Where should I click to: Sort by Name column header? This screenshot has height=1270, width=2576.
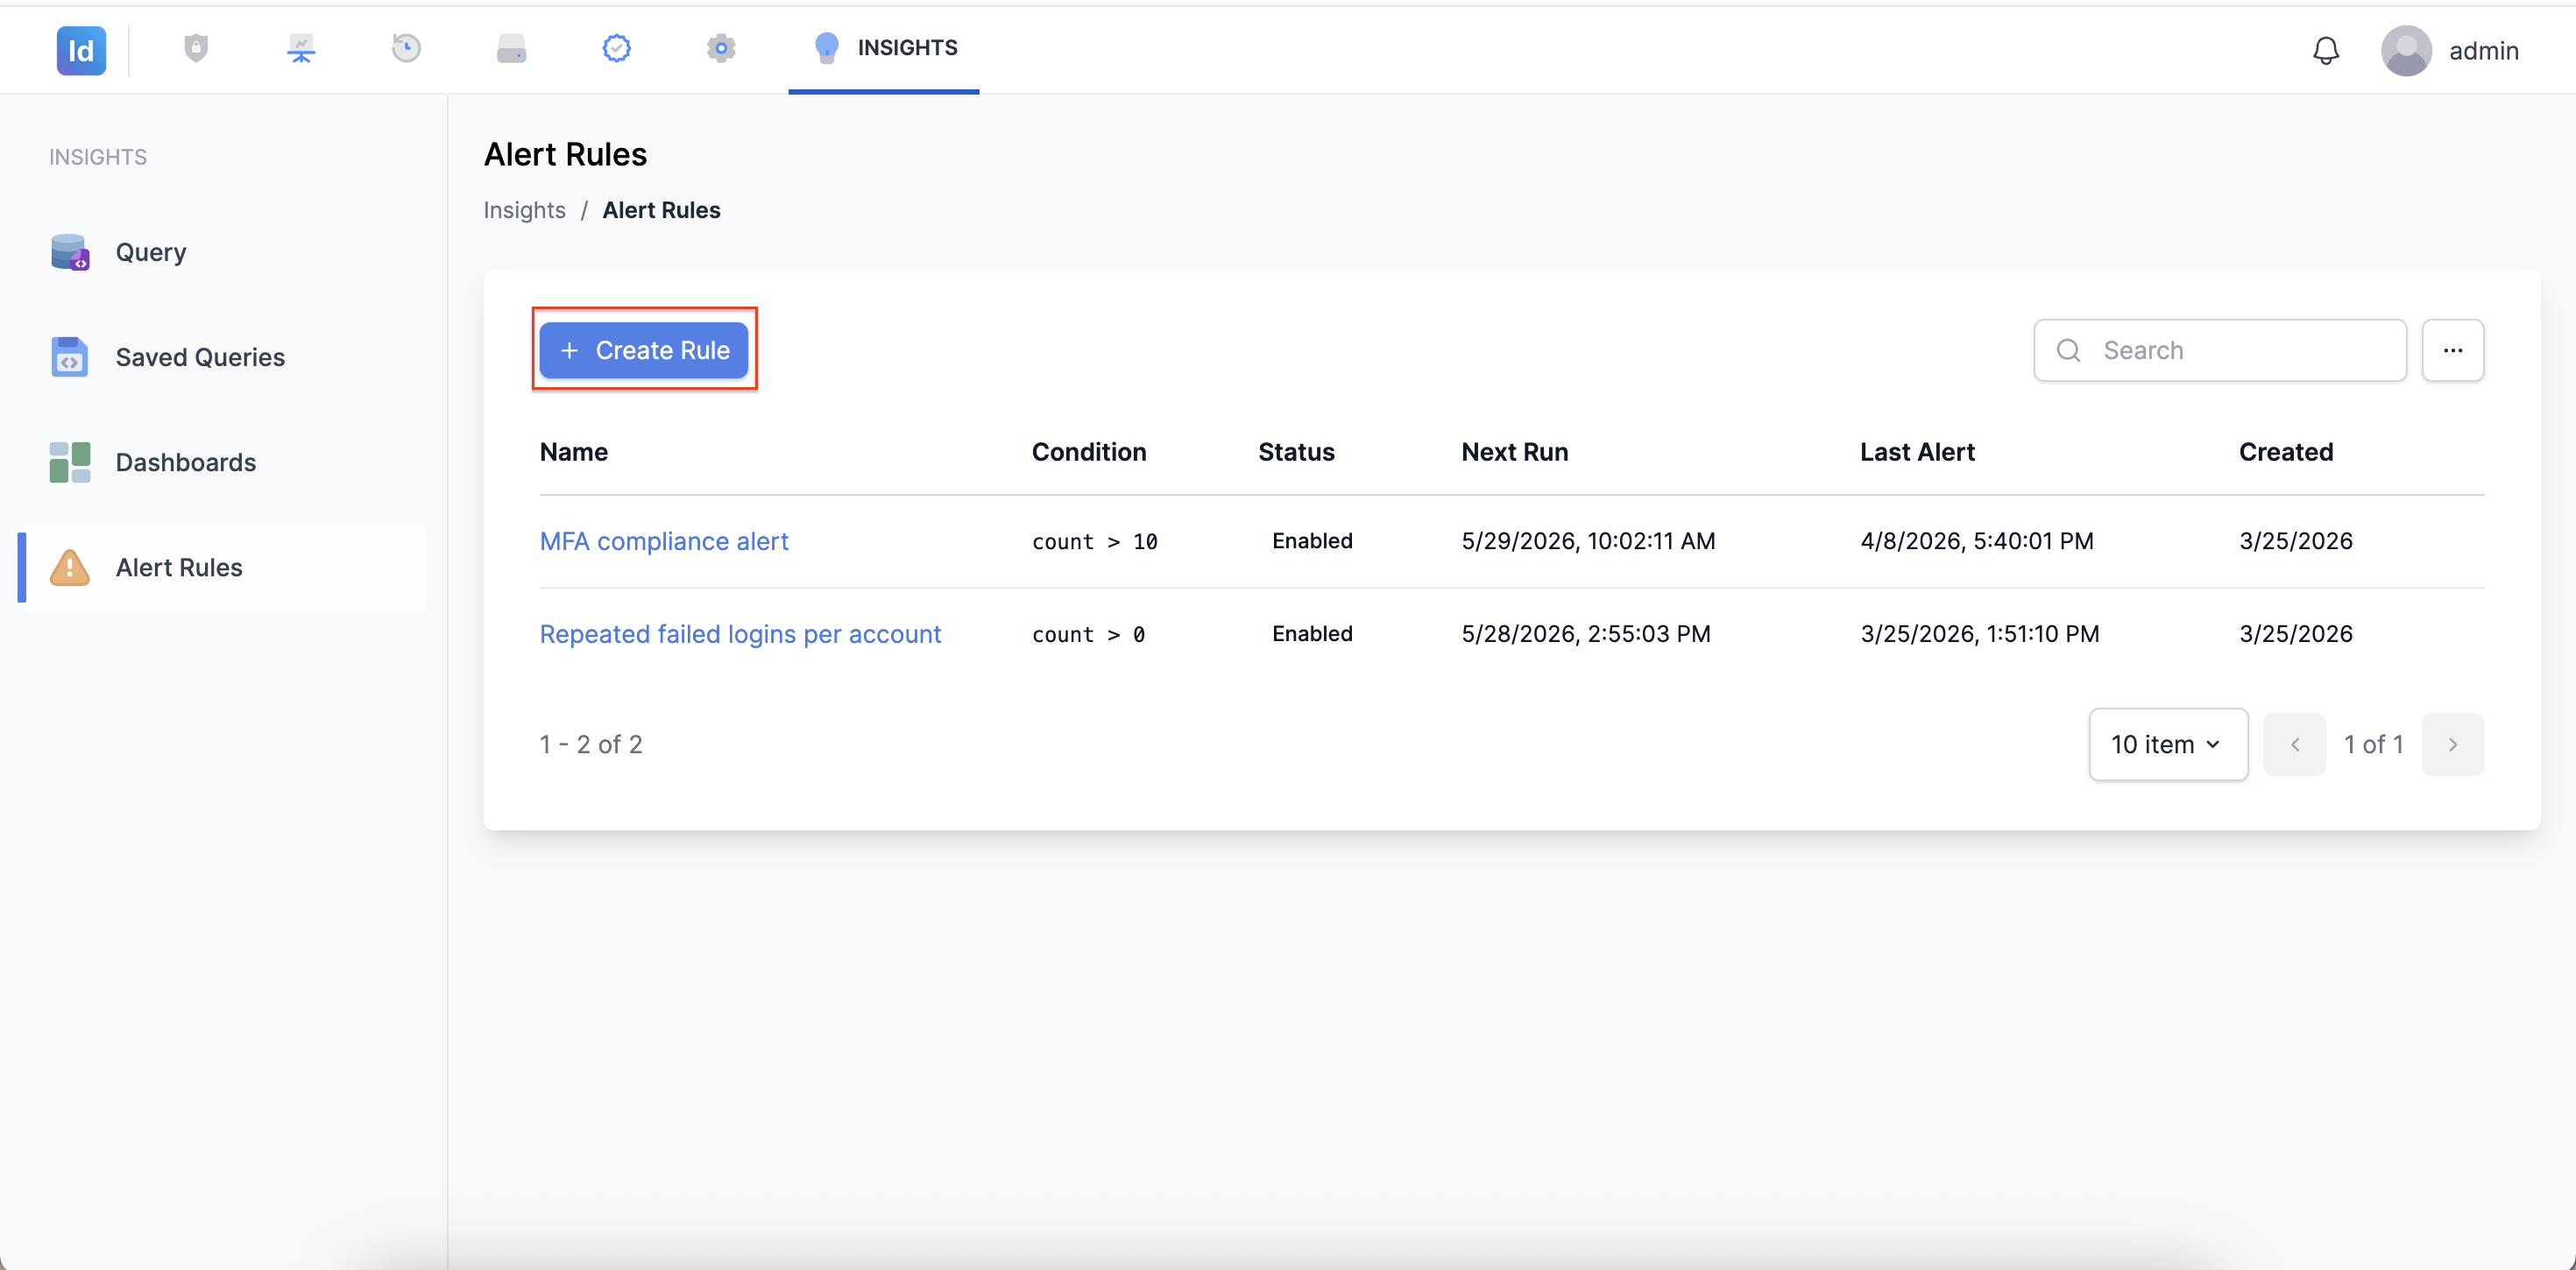[574, 452]
